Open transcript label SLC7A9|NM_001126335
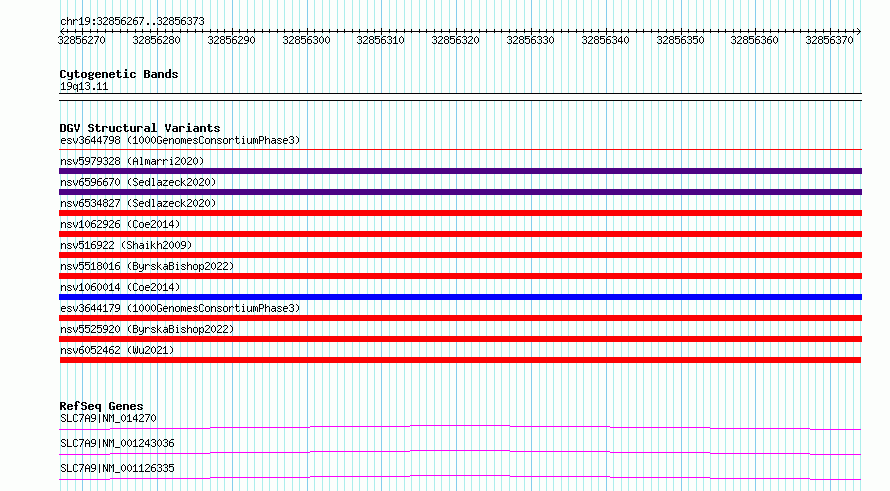890x491 pixels. pos(117,468)
